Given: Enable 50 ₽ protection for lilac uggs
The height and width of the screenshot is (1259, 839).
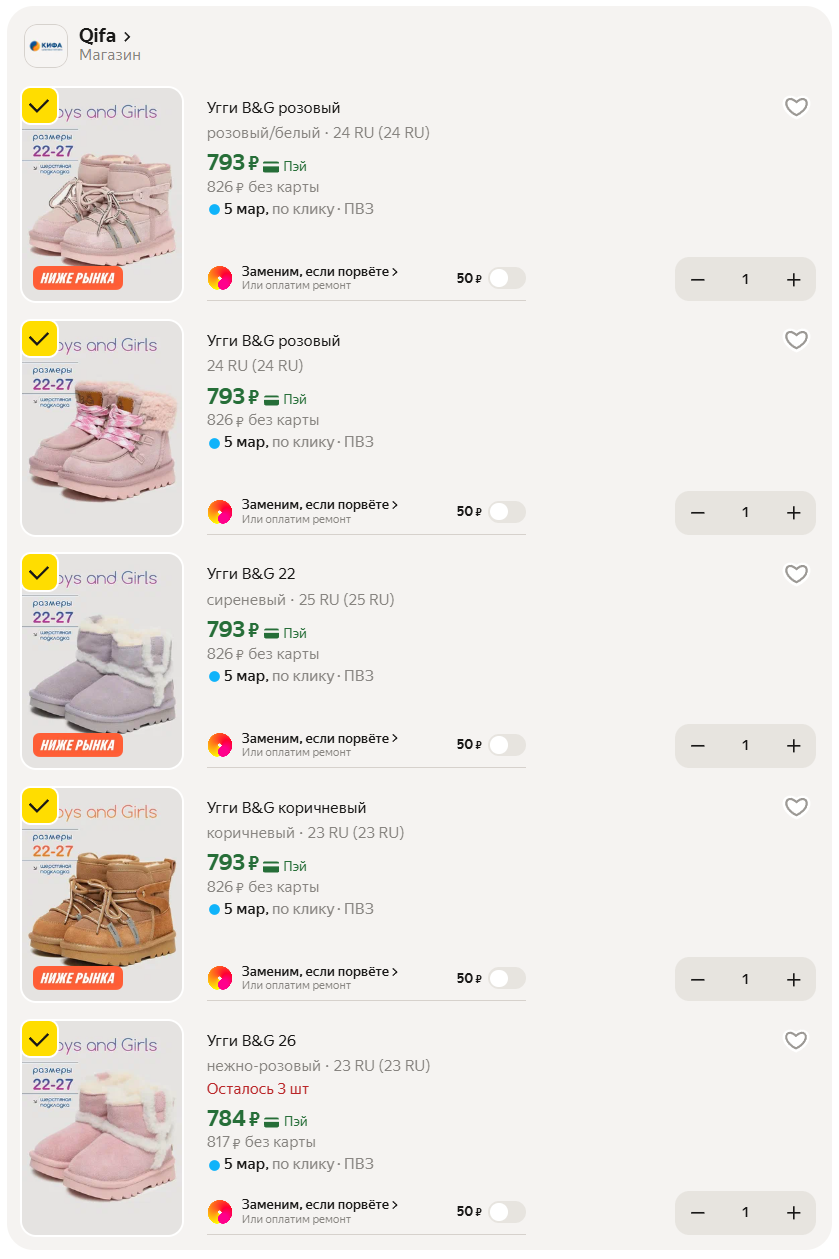Looking at the screenshot, I should pyautogui.click(x=506, y=745).
